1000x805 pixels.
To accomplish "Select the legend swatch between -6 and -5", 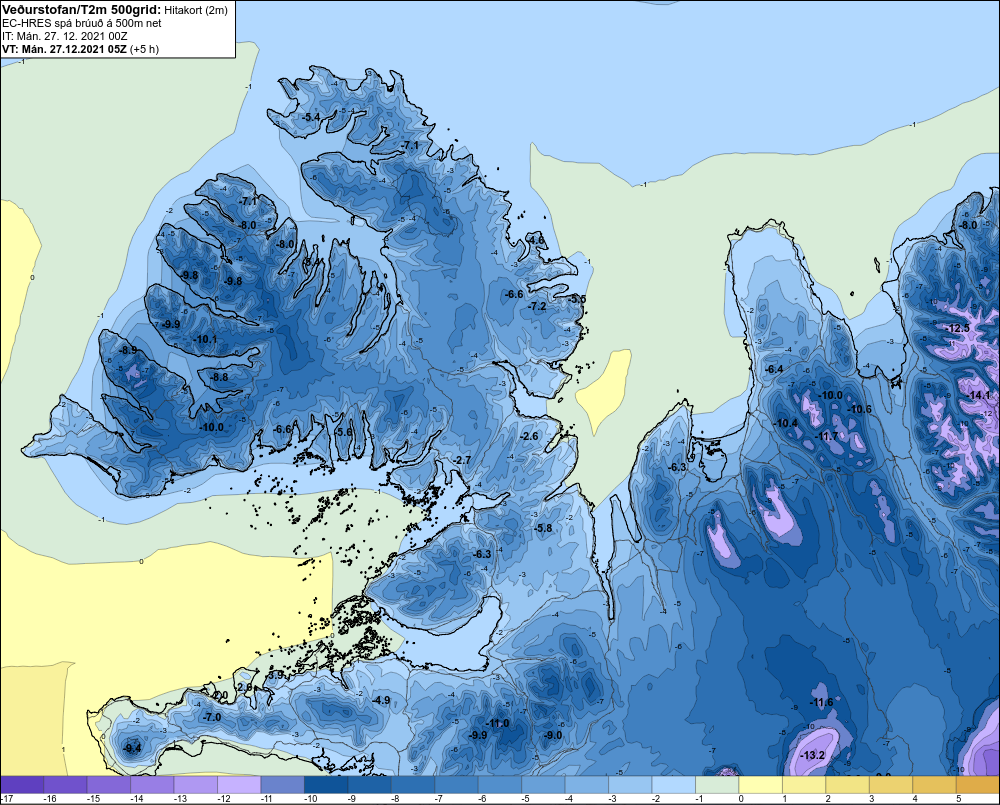I will [500, 785].
